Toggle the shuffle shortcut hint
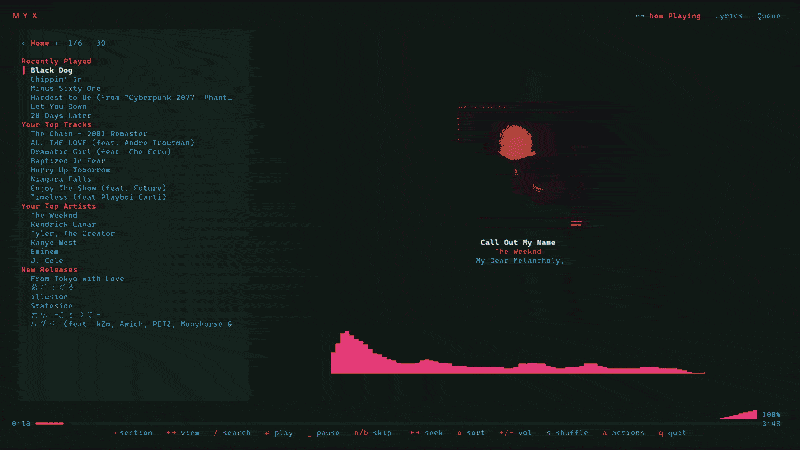 [567, 433]
